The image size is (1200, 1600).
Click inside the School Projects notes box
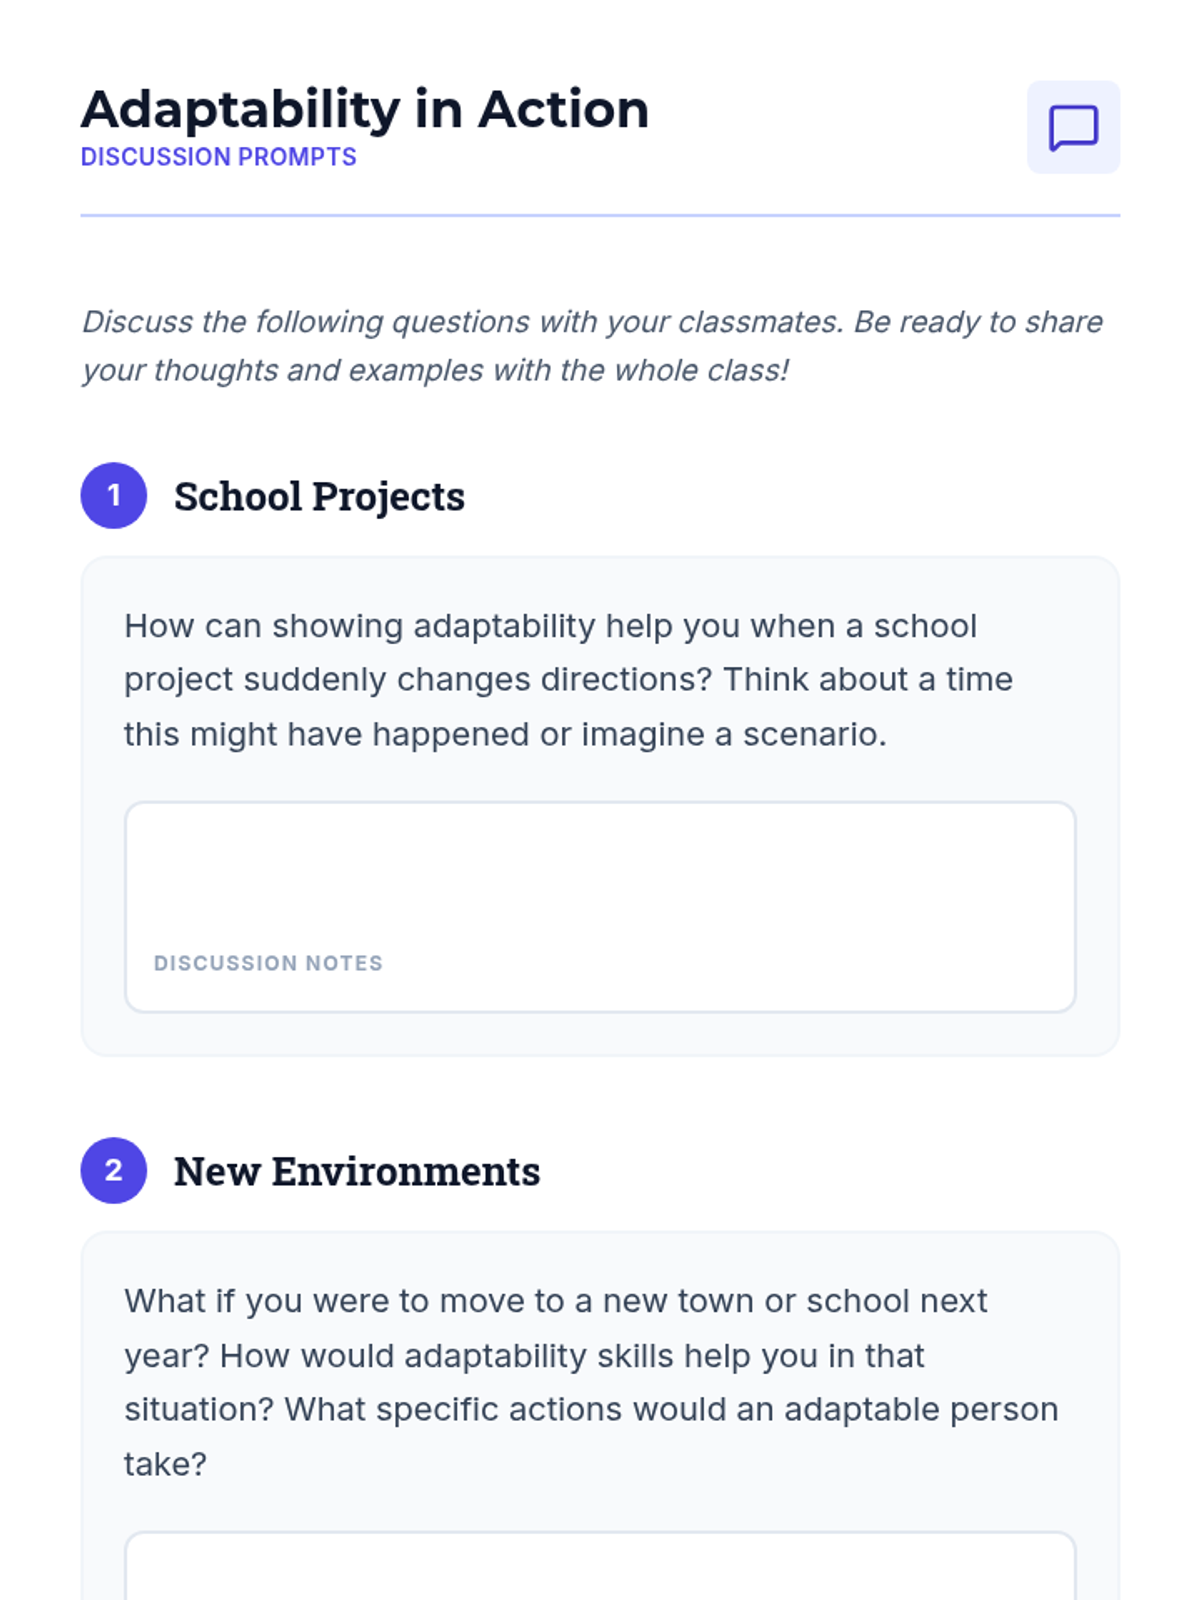click(x=600, y=907)
